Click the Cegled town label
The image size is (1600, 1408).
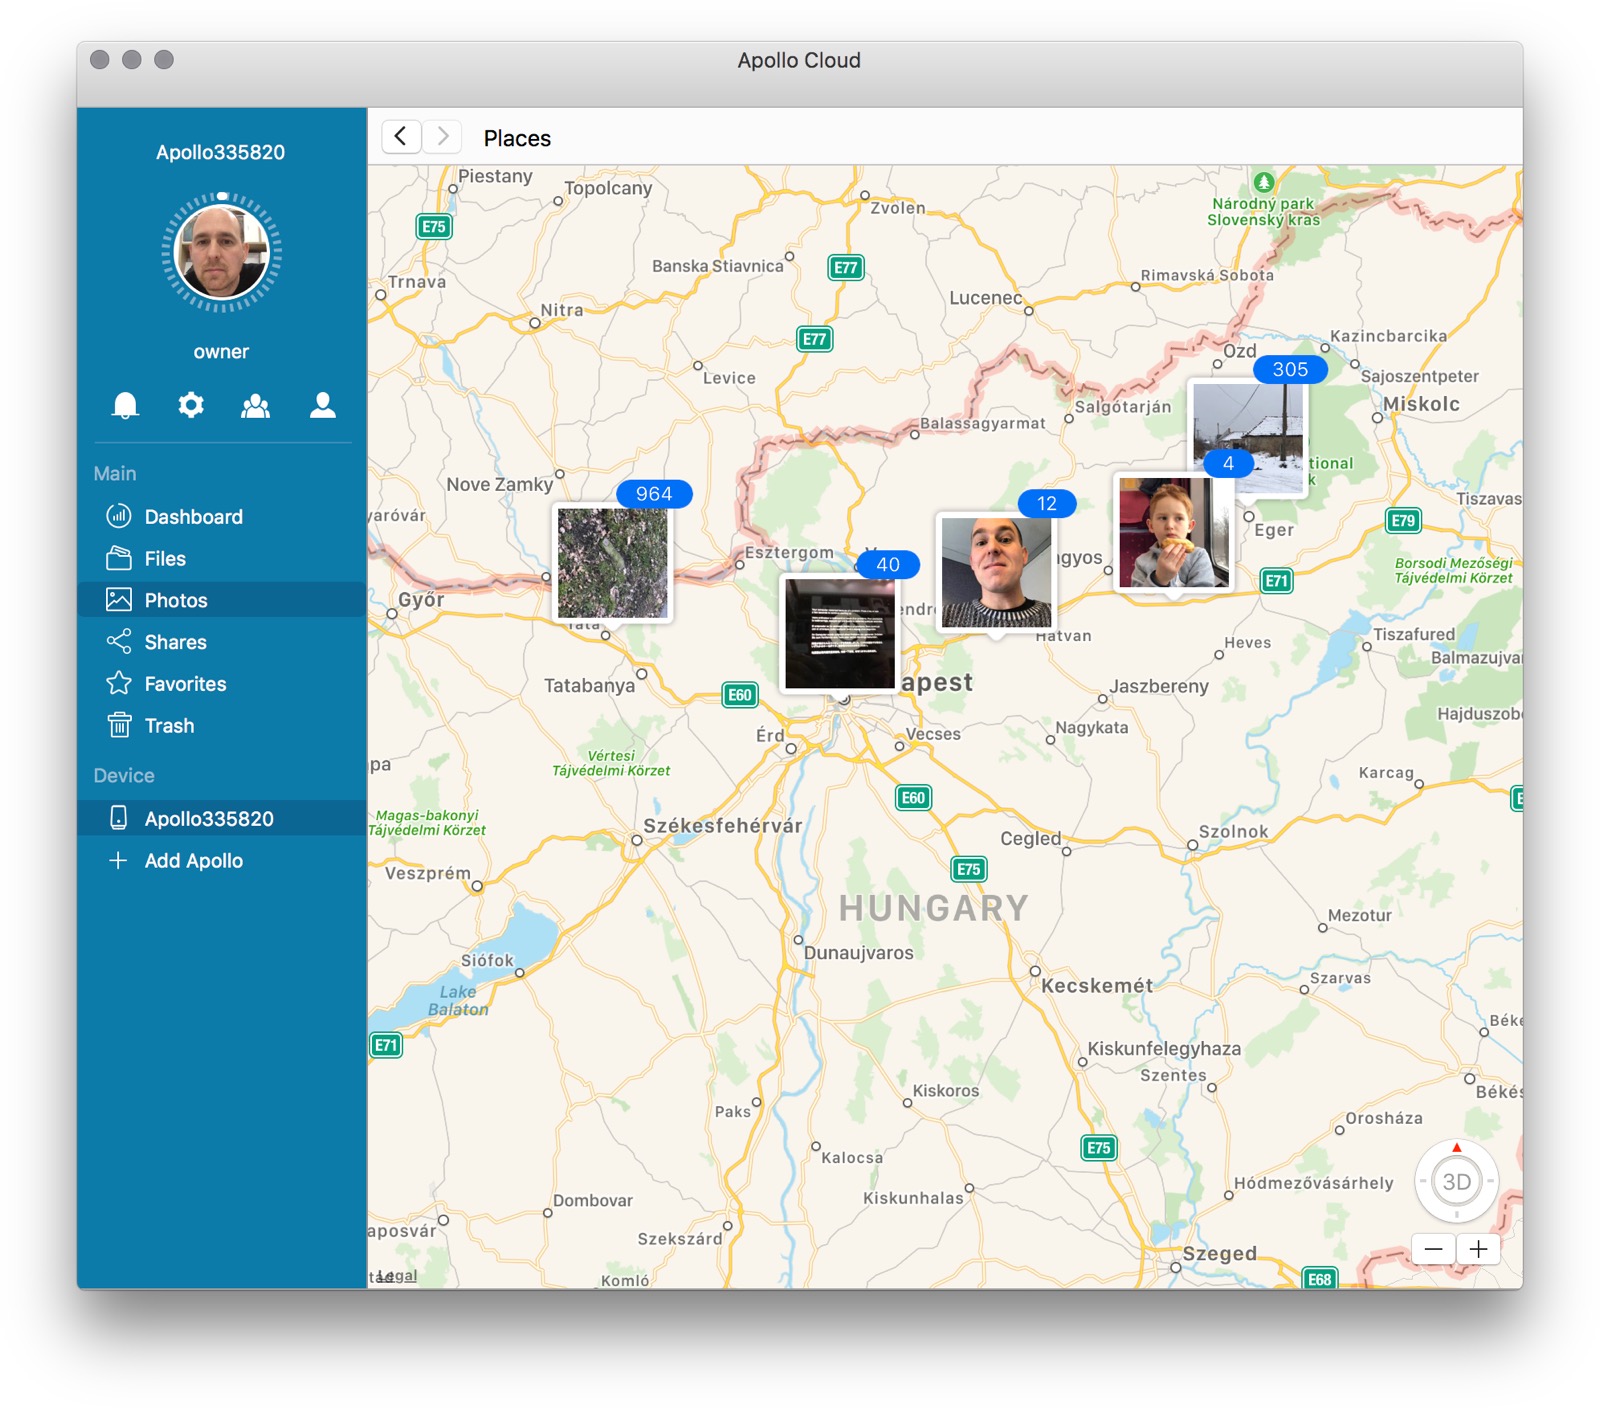click(1031, 838)
